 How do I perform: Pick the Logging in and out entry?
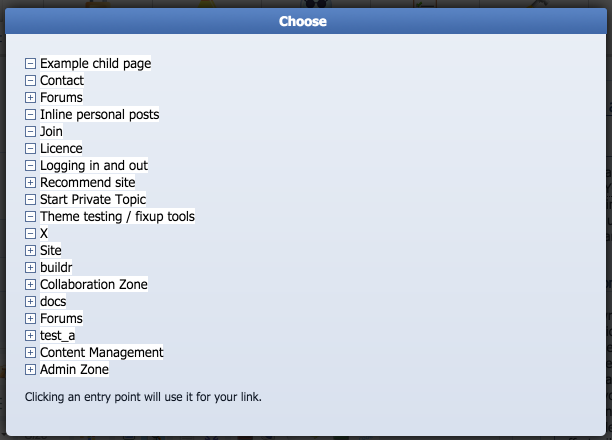click(x=94, y=166)
